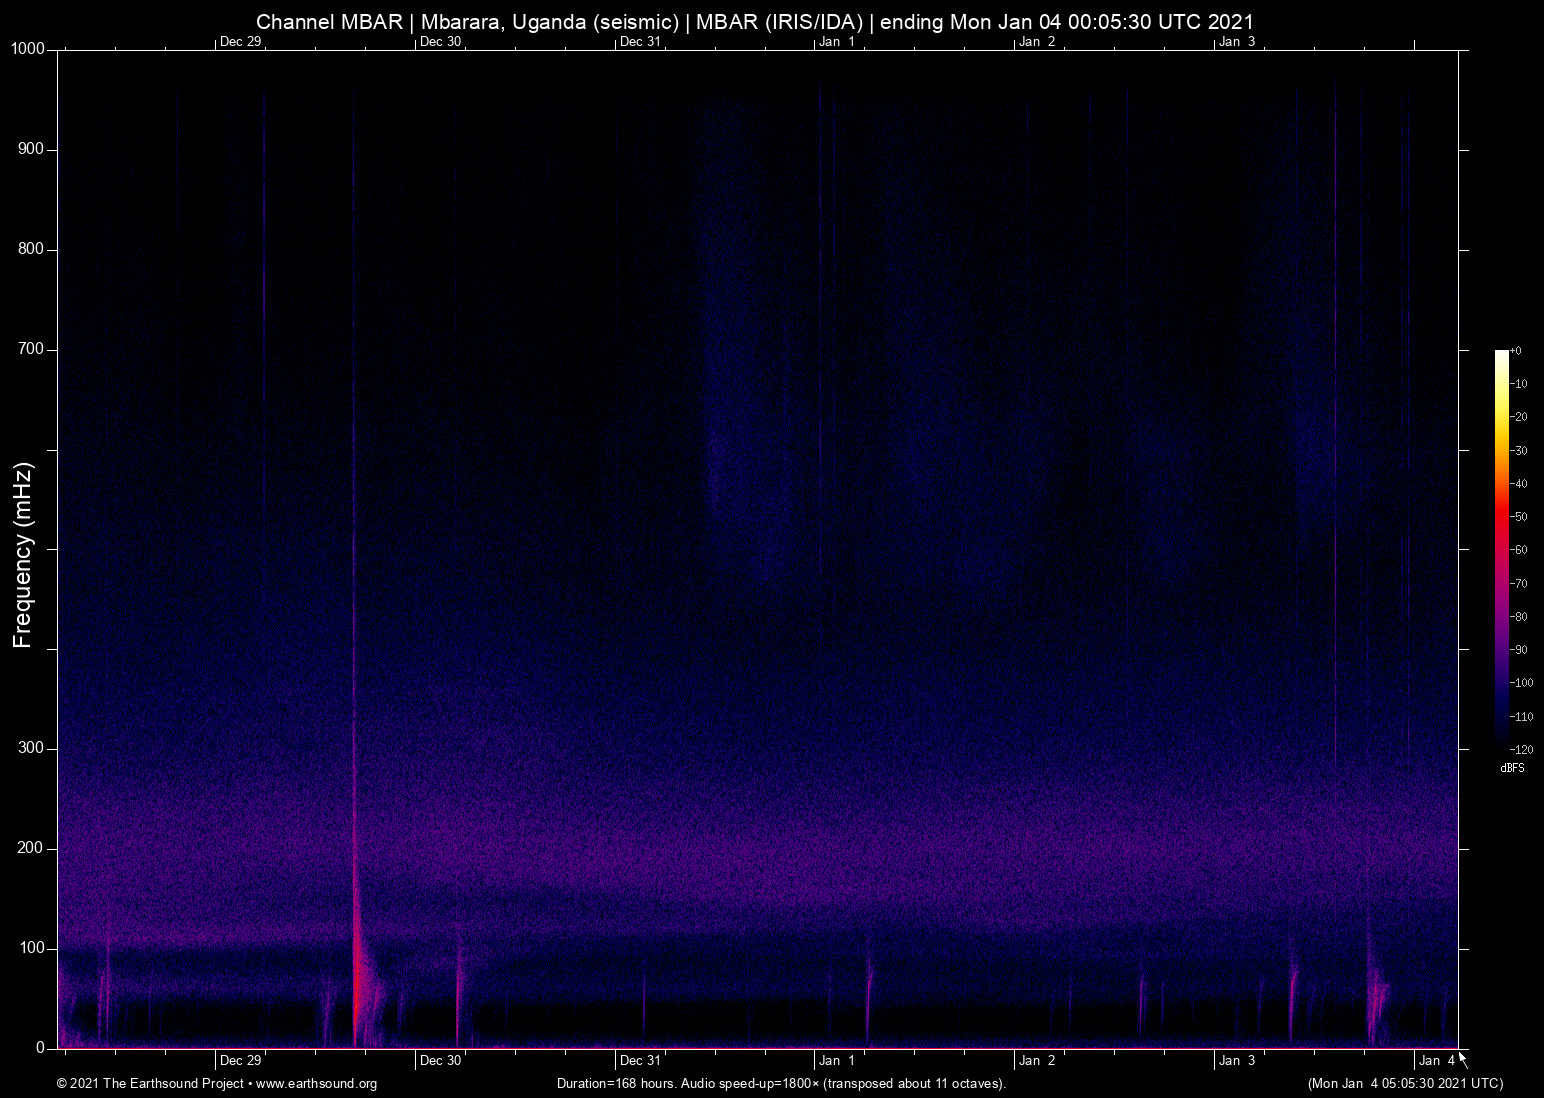
Task: Click the spectrogram title showing Channel MBAR
Action: (x=755, y=20)
